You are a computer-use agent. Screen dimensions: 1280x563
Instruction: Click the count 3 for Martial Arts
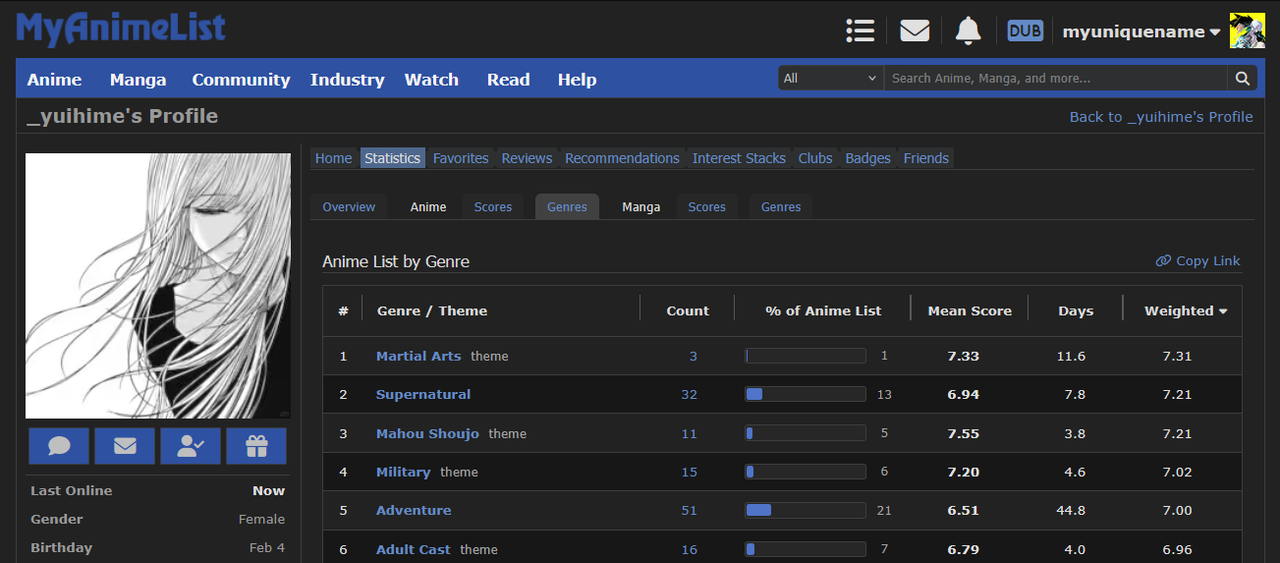(693, 356)
